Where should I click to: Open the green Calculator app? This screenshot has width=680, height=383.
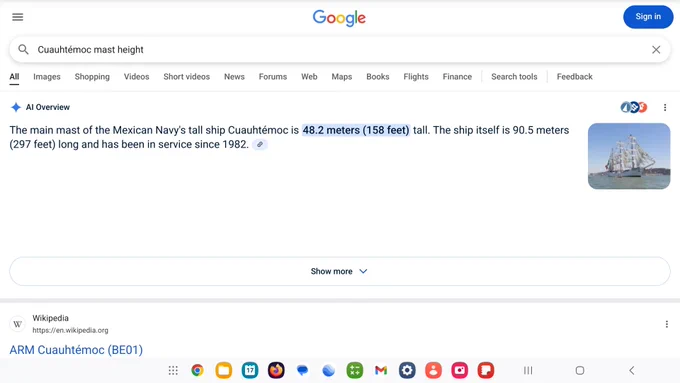click(355, 370)
